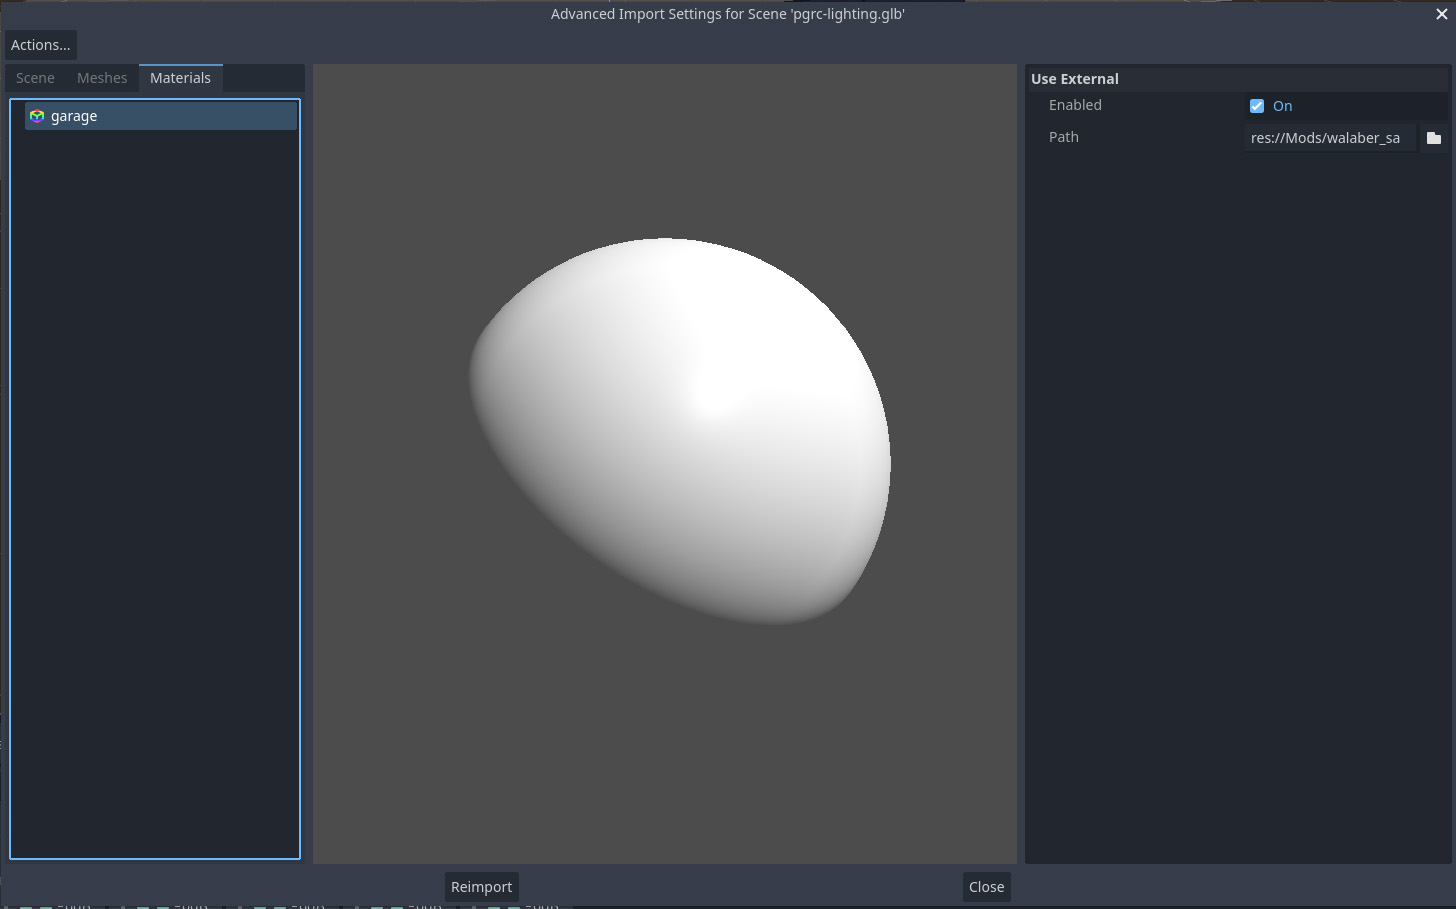Click the garage material icon
This screenshot has height=909, width=1456.
(37, 116)
